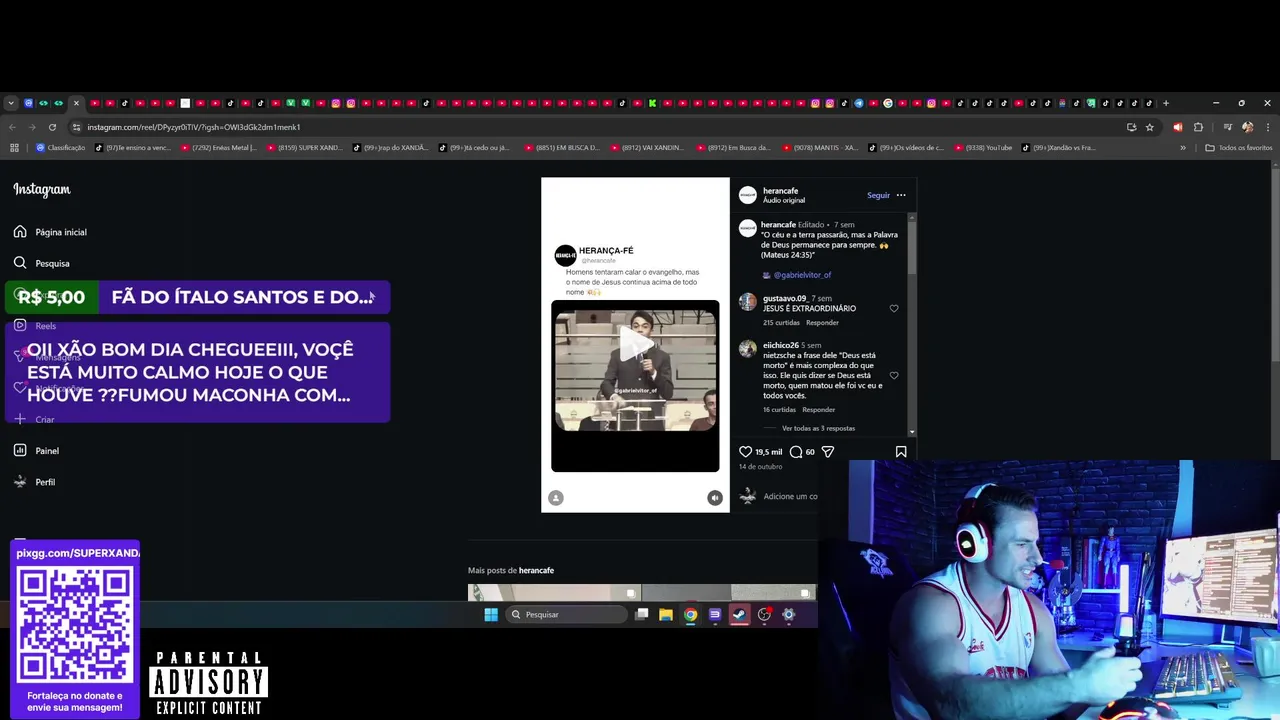
Task: Open more options three dots menu
Action: point(901,195)
